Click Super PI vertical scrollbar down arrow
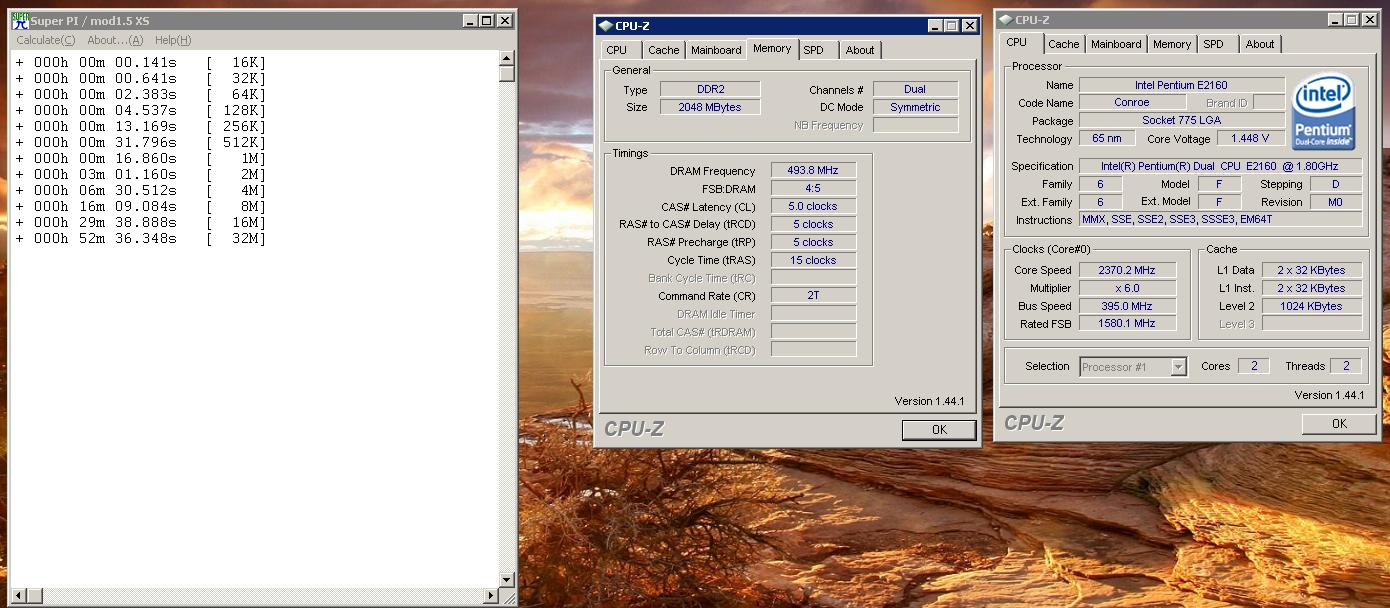This screenshot has height=608, width=1390. (506, 580)
